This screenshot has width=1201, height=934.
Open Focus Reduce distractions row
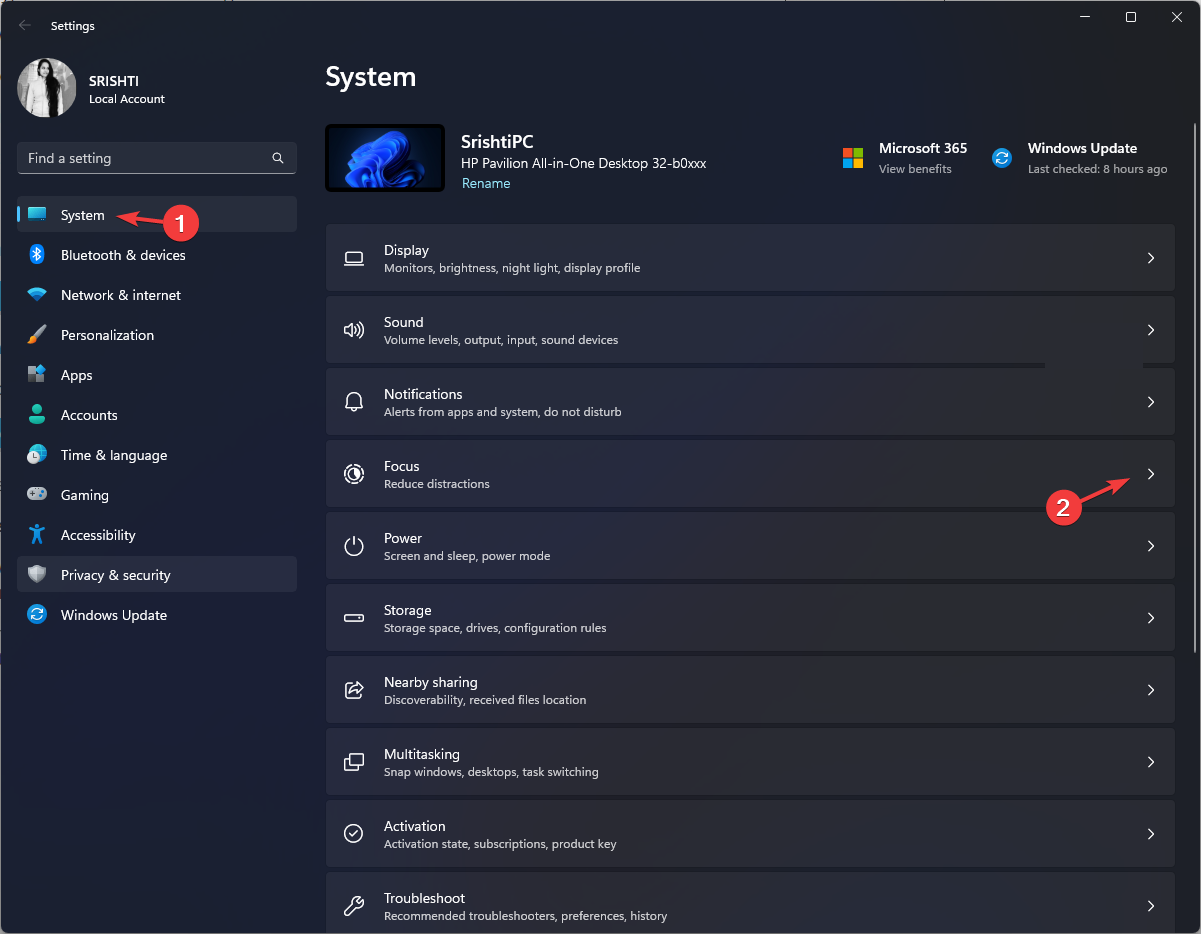point(750,474)
